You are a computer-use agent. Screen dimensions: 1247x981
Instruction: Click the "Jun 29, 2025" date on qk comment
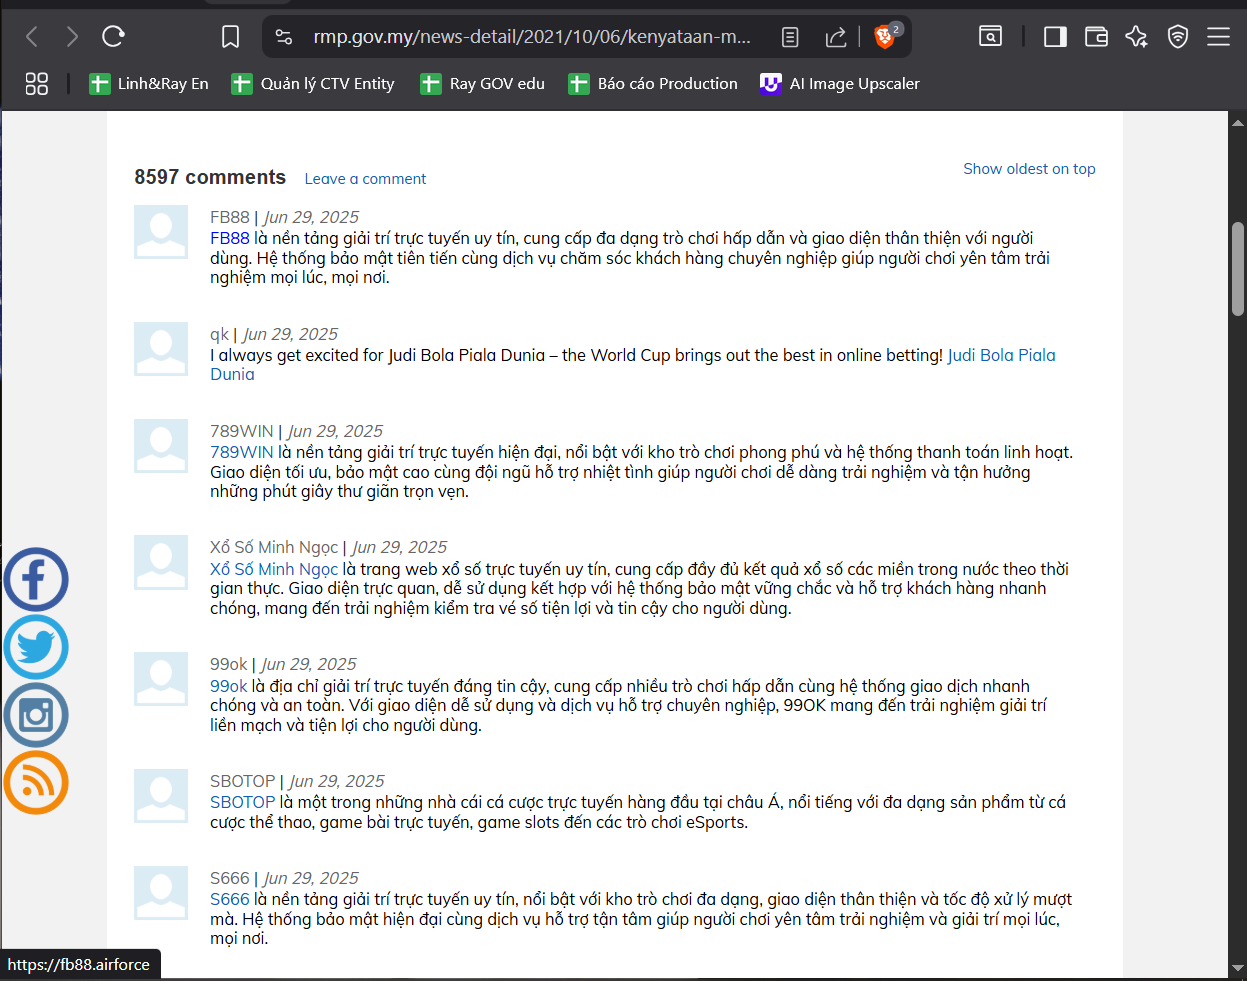coord(290,334)
